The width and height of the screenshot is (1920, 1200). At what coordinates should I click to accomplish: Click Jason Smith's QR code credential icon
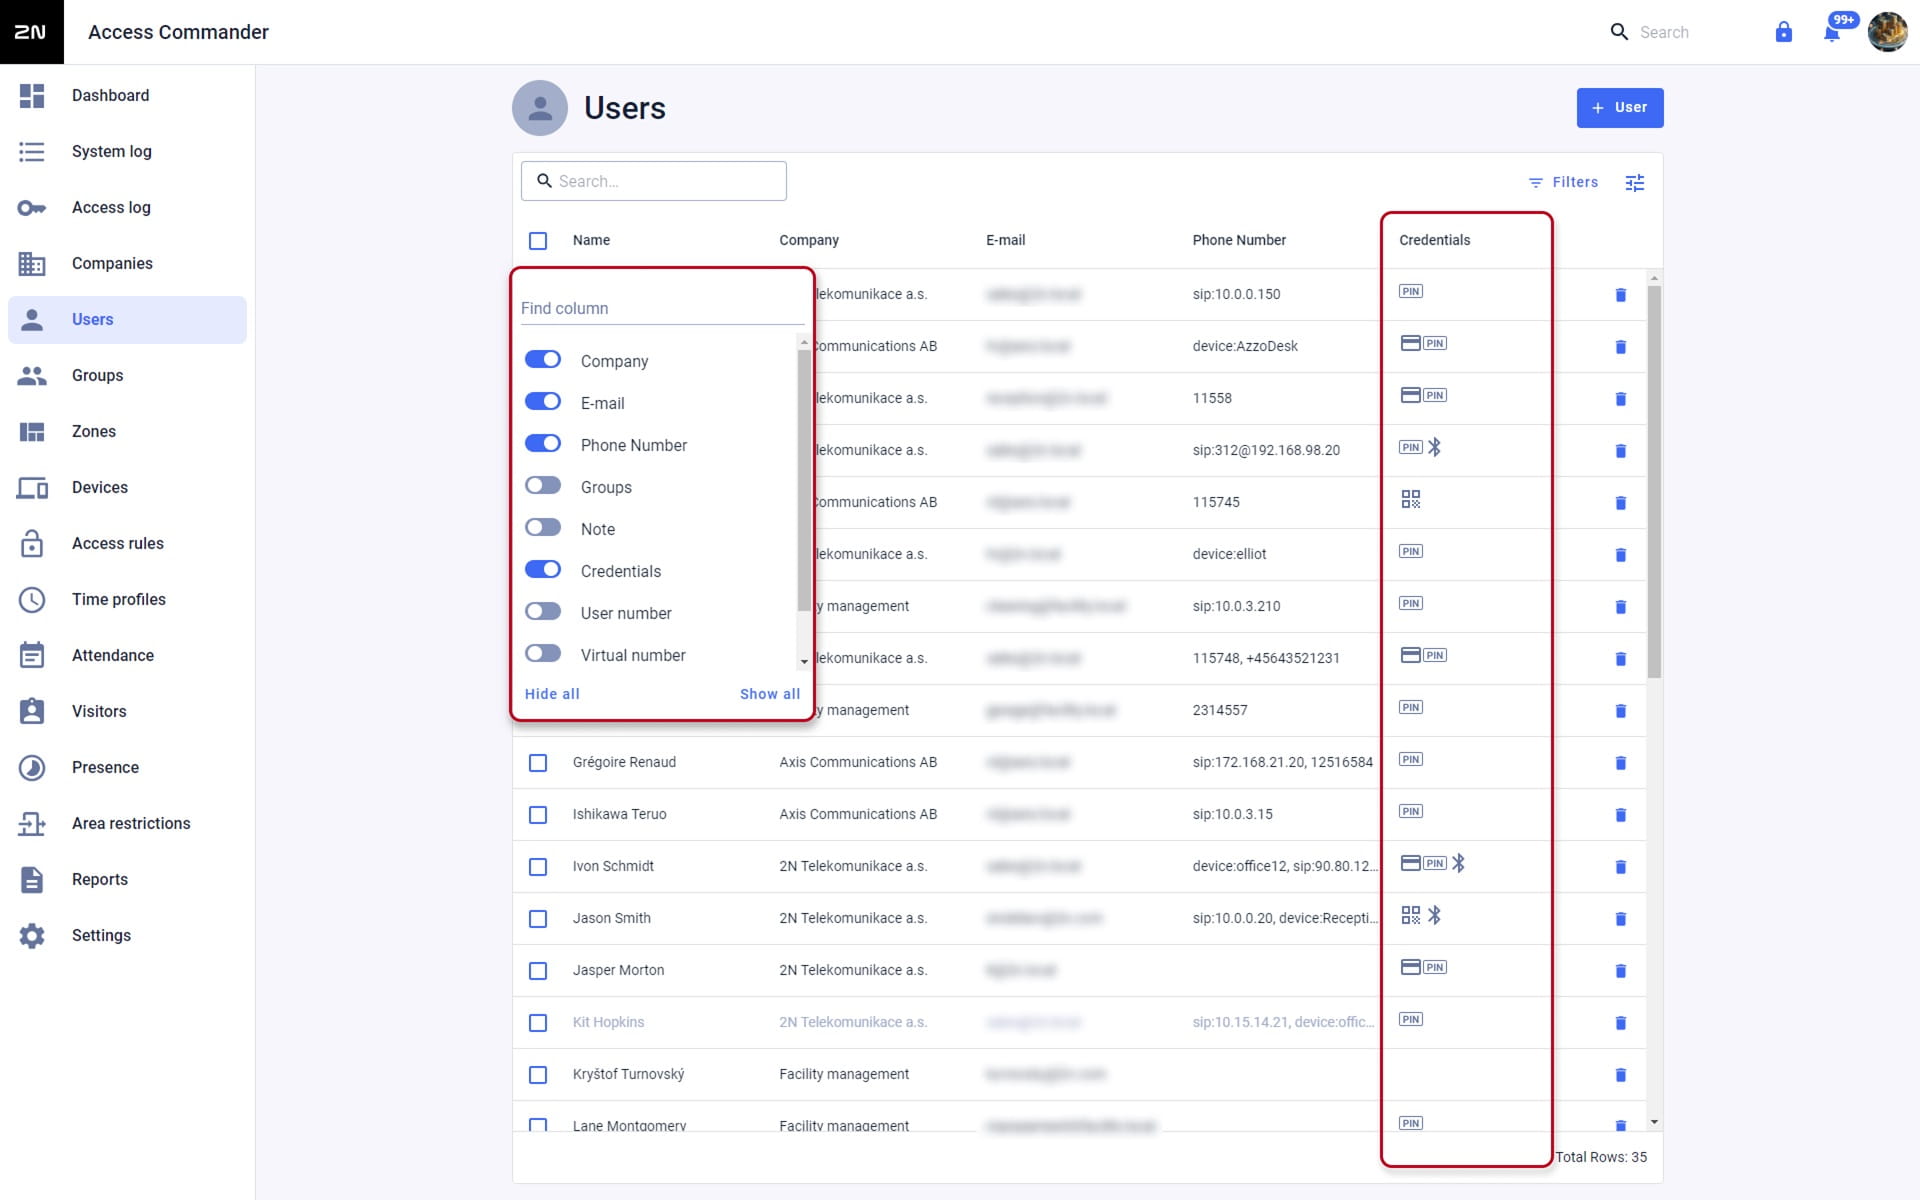pos(1411,915)
